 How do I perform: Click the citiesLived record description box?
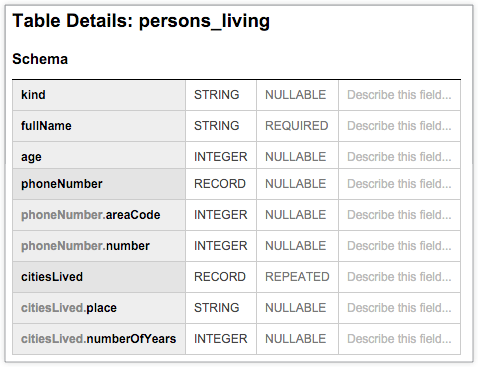(399, 277)
